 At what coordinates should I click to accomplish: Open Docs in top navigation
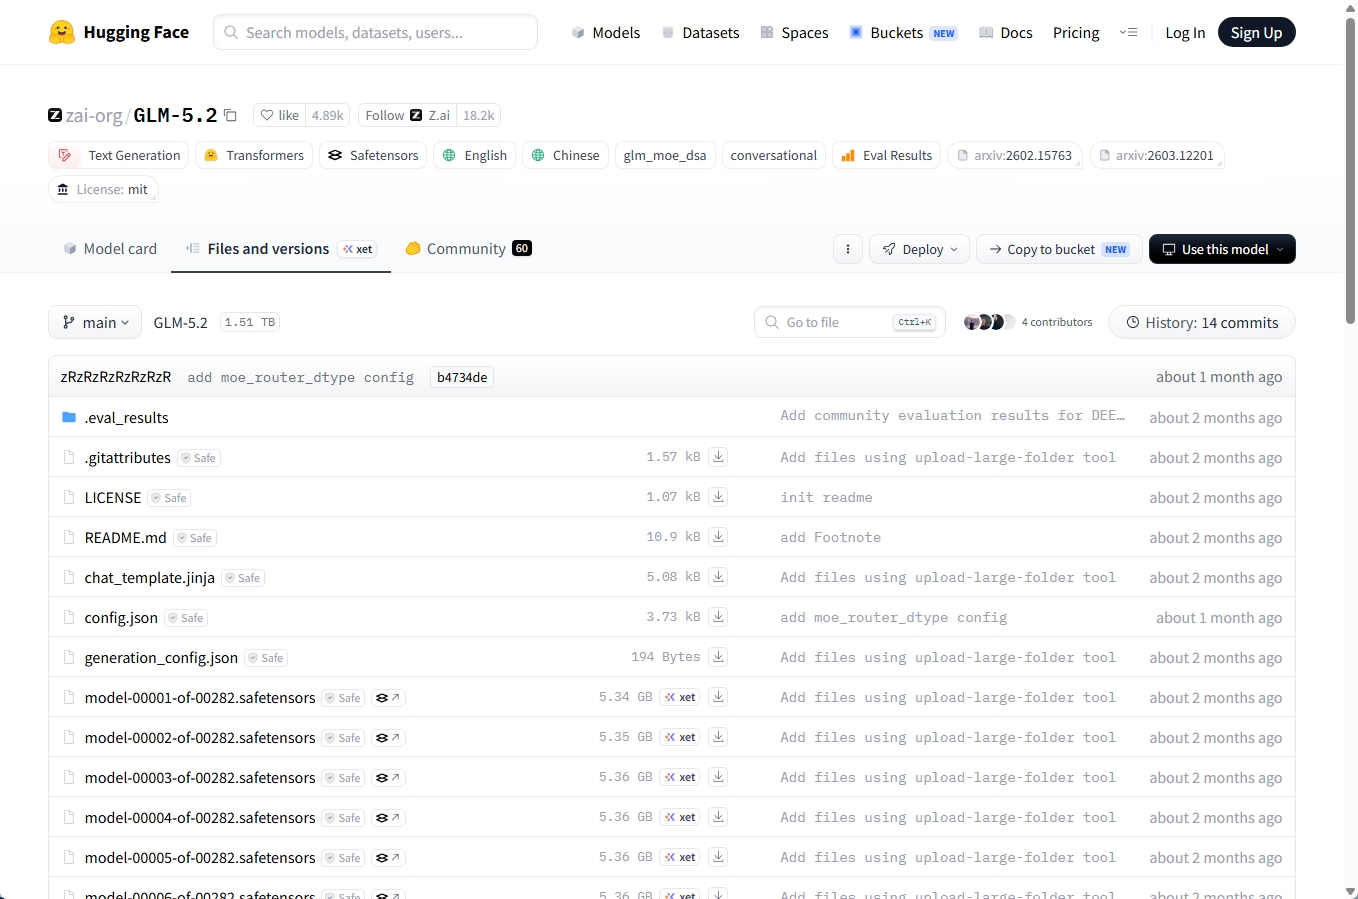tap(1005, 32)
